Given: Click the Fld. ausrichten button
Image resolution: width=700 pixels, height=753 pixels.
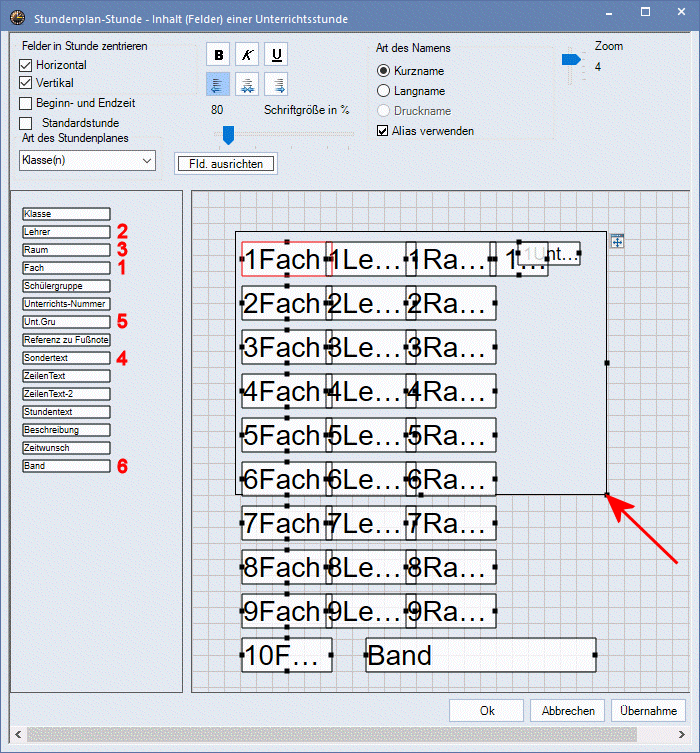Looking at the screenshot, I should (225, 163).
